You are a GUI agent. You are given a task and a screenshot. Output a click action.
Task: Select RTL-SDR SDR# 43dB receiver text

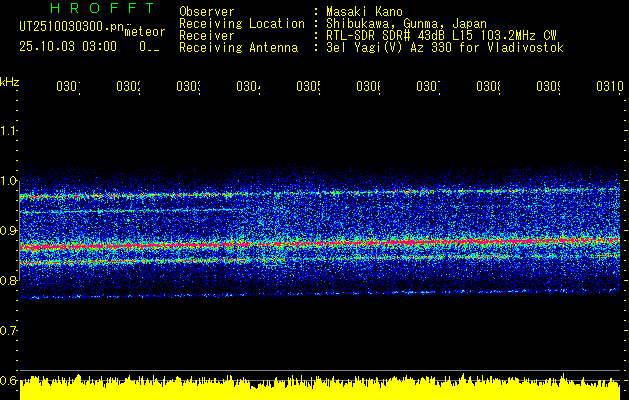coord(441,36)
